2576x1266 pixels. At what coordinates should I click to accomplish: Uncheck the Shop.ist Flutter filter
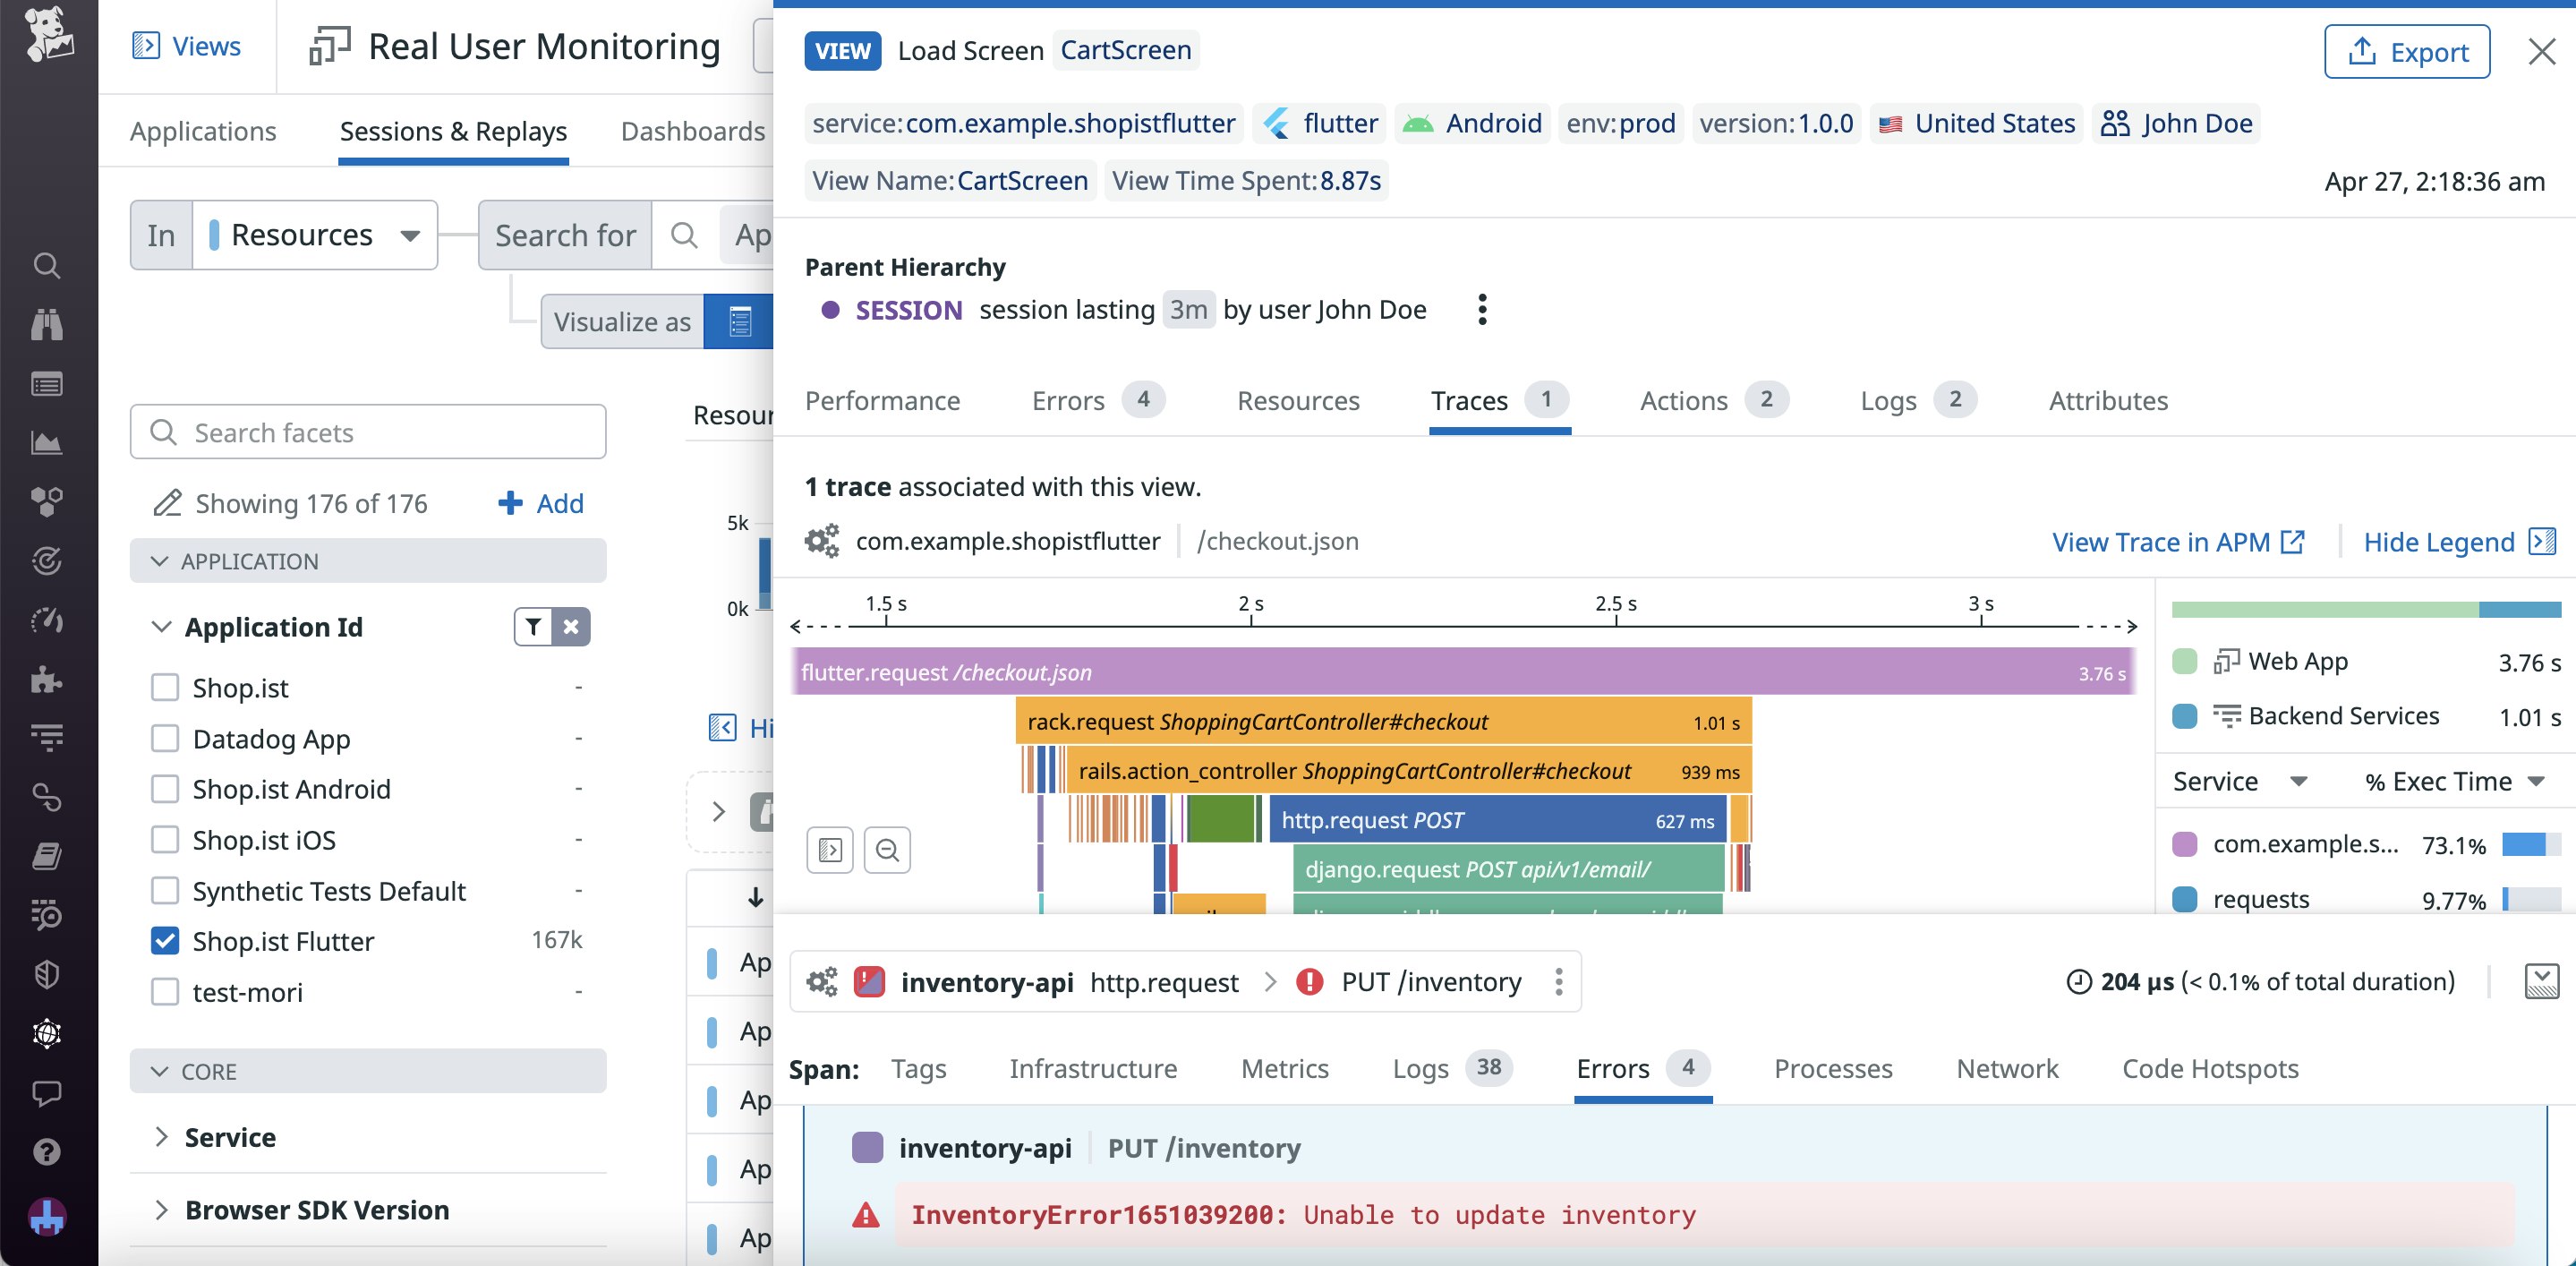[x=164, y=940]
